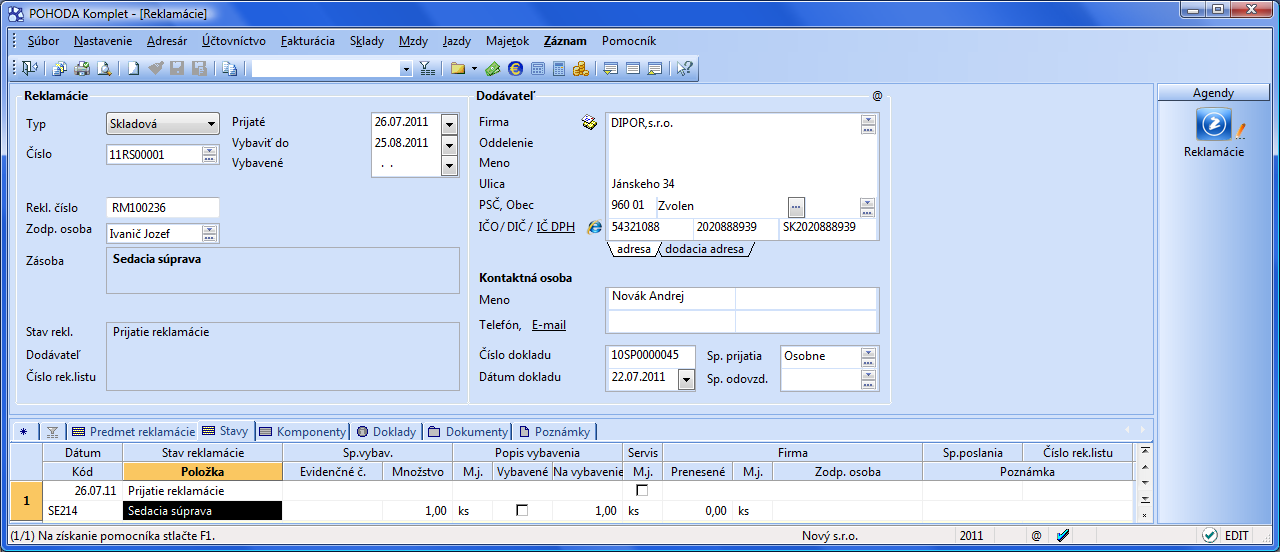Open the Sp. prijatia list button
The height and width of the screenshot is (552, 1280).
point(868,355)
